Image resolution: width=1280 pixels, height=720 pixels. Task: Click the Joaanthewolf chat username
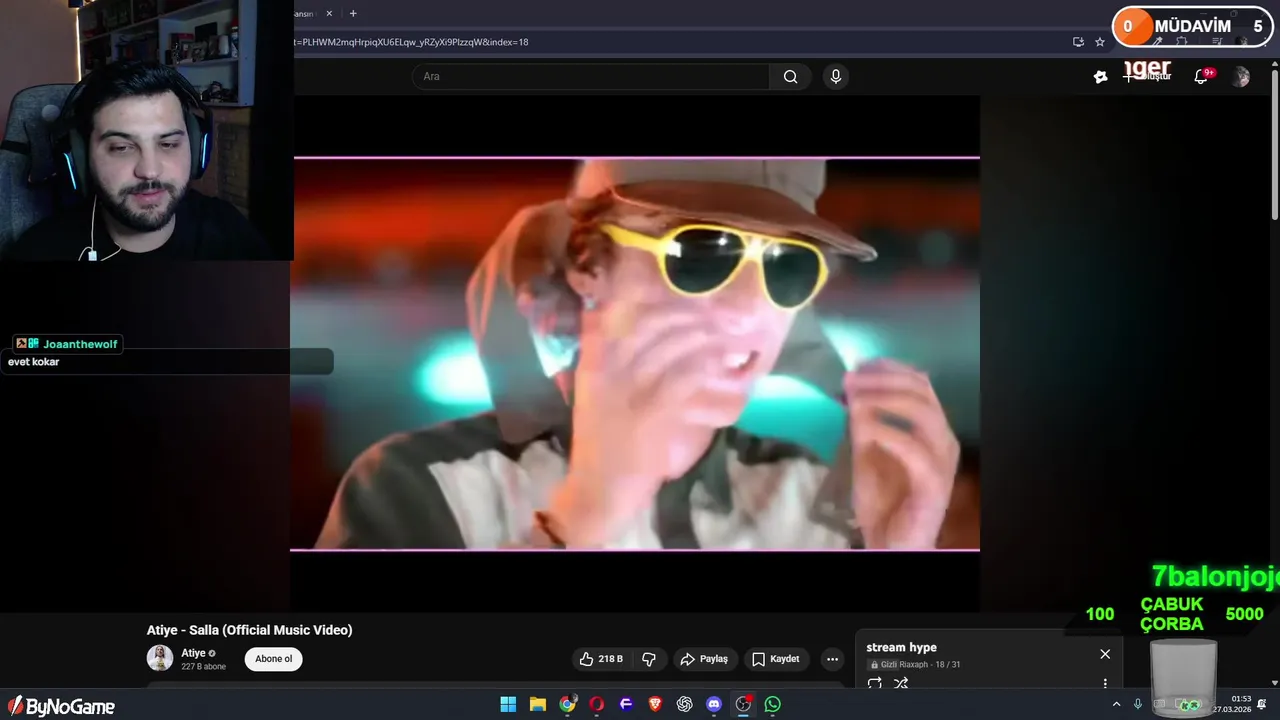(80, 344)
